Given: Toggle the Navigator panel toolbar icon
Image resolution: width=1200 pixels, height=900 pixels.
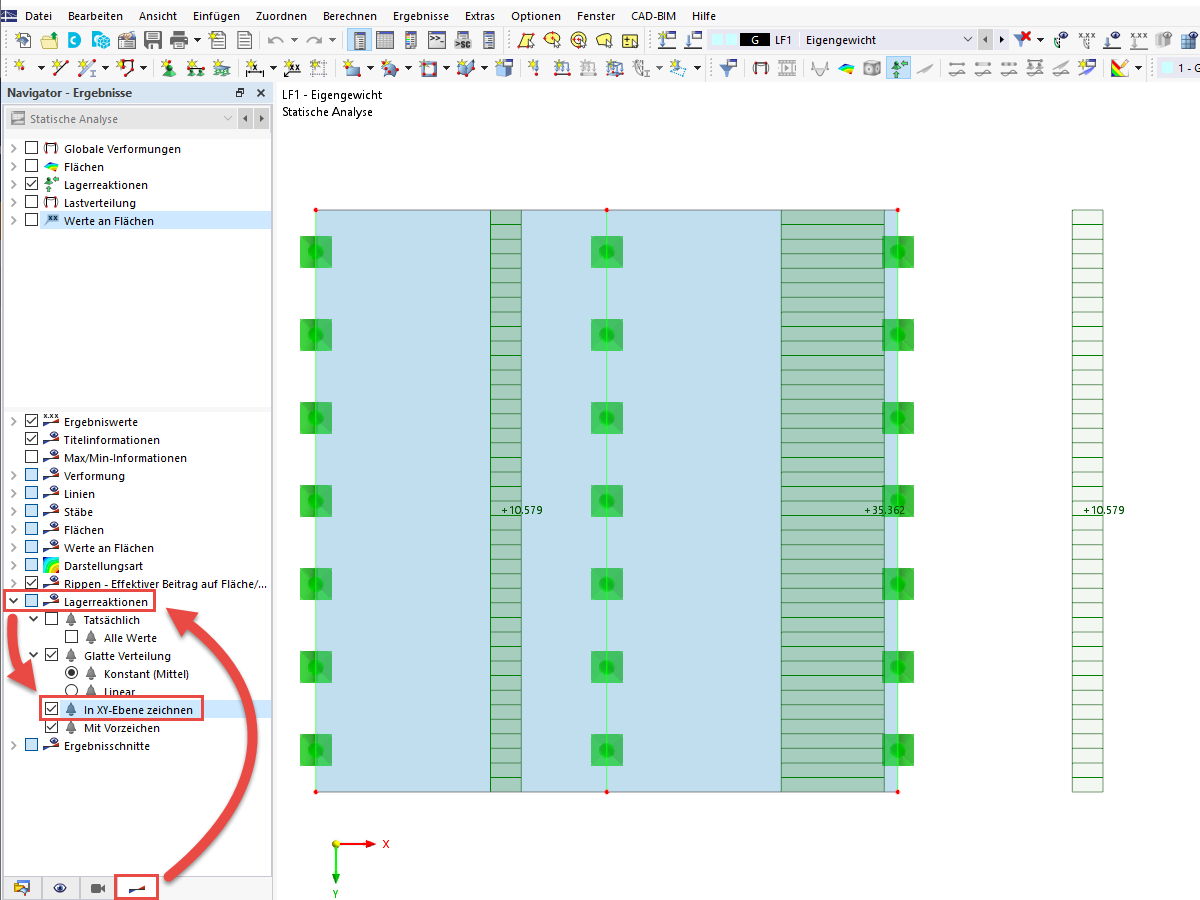Looking at the screenshot, I should click(x=359, y=40).
